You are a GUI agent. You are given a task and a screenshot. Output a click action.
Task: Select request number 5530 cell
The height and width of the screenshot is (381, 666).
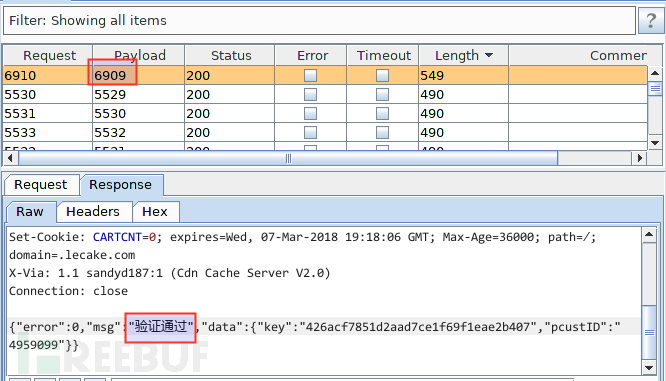coord(48,94)
